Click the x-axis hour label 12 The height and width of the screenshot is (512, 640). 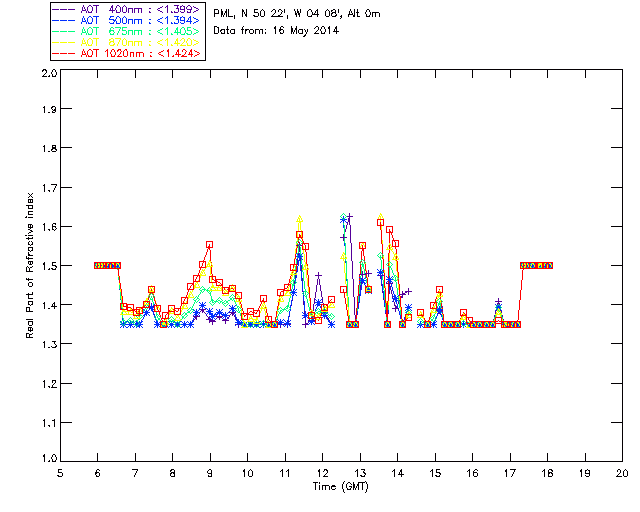[322, 473]
